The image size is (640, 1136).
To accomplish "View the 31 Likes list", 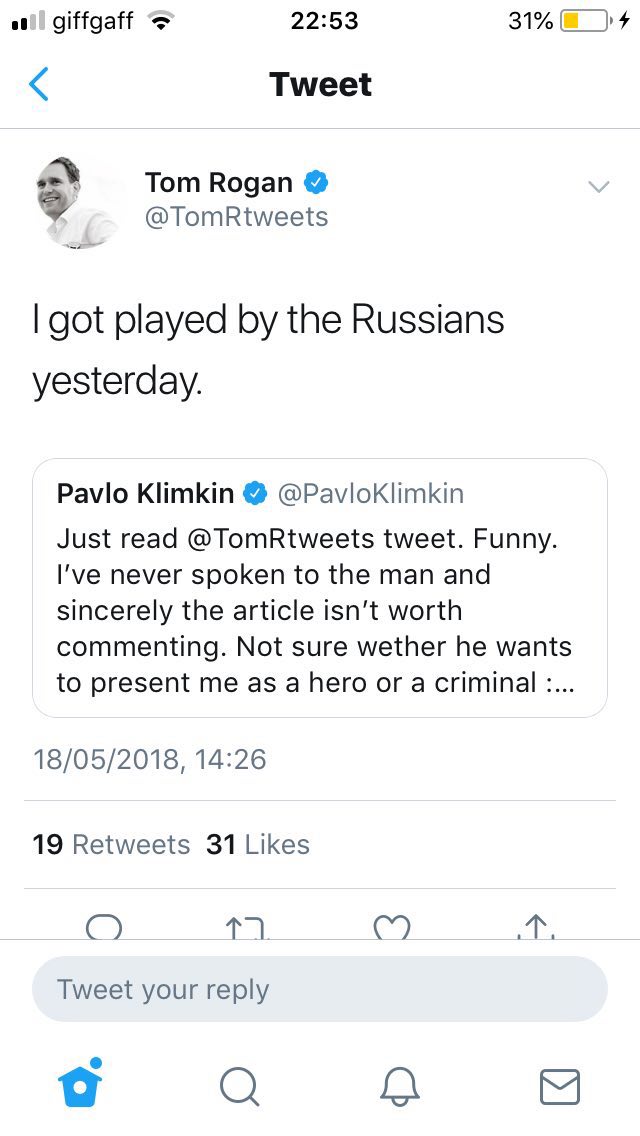I will [258, 845].
